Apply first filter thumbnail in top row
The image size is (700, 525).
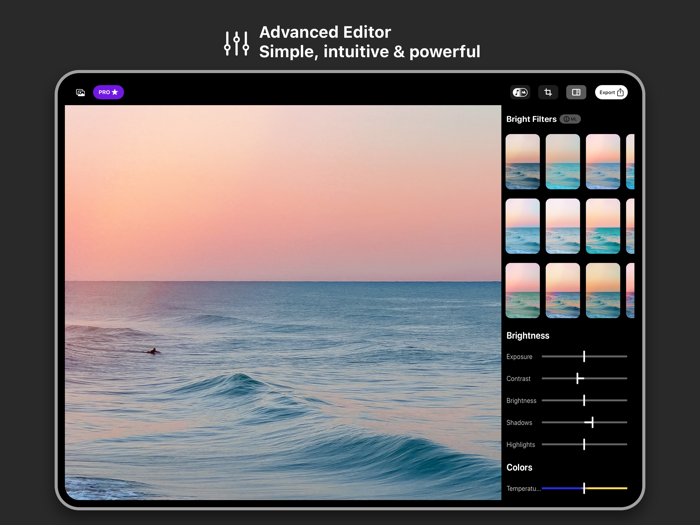(523, 162)
